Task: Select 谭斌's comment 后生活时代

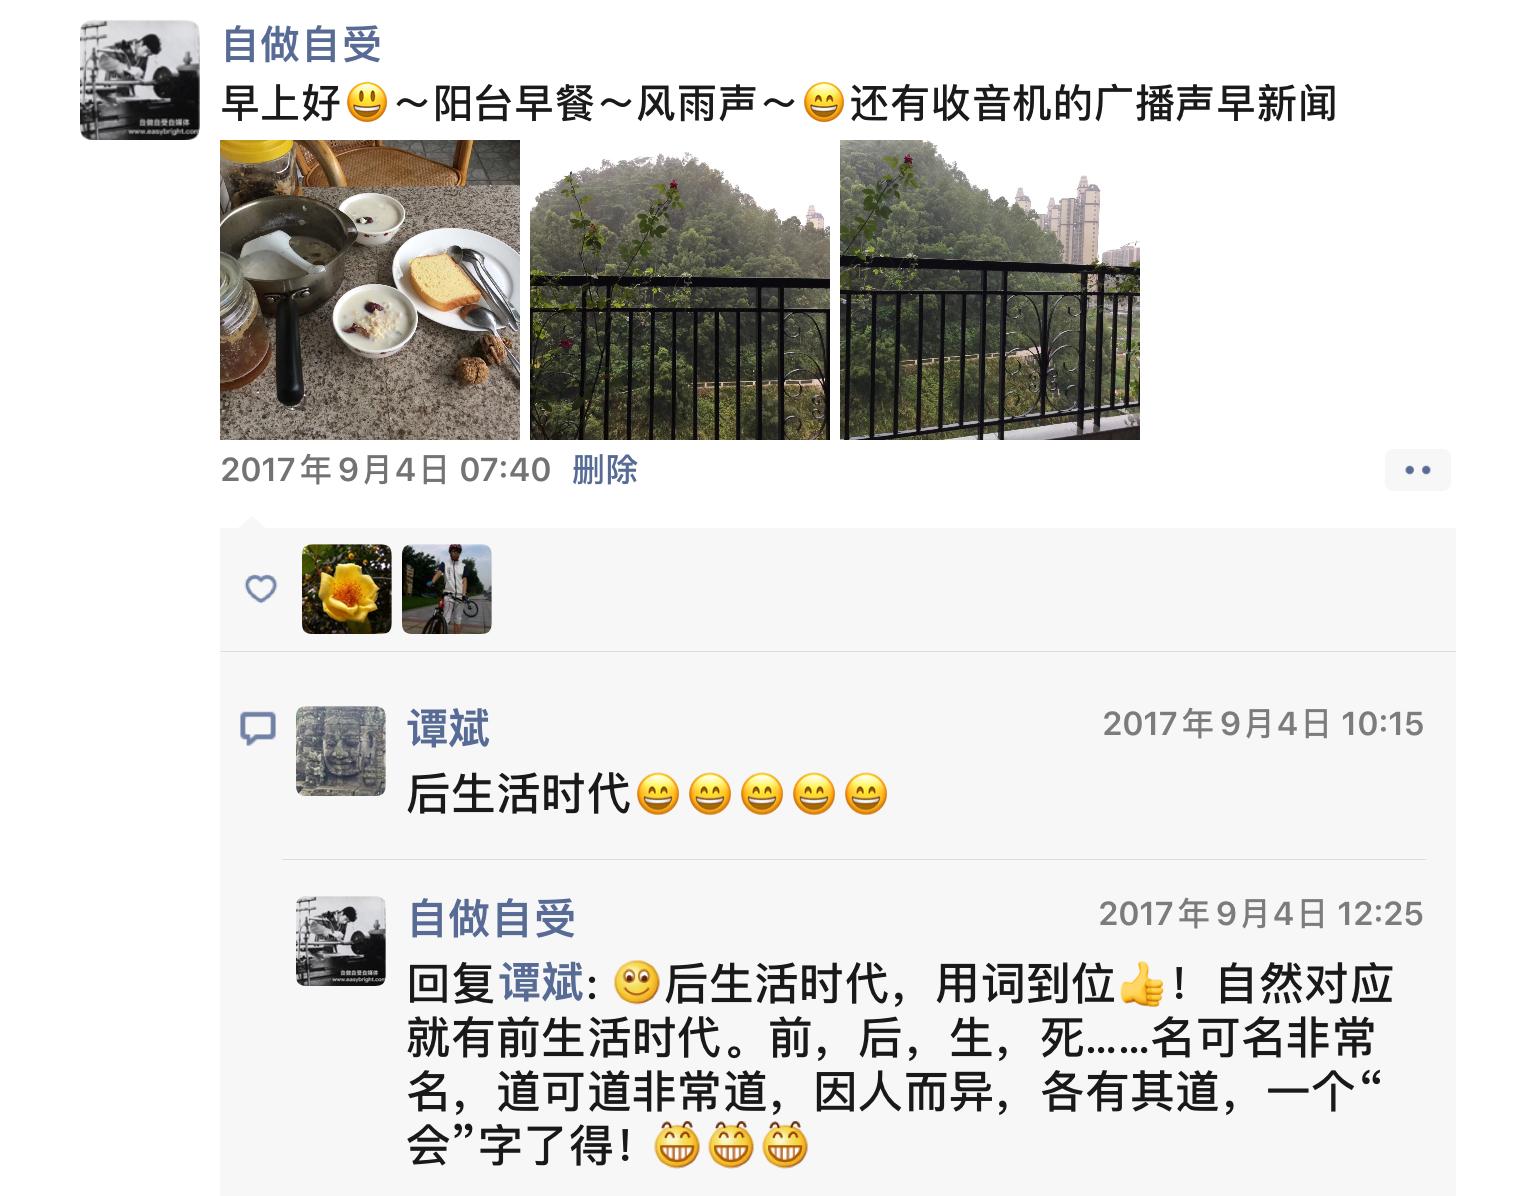Action: coord(648,795)
